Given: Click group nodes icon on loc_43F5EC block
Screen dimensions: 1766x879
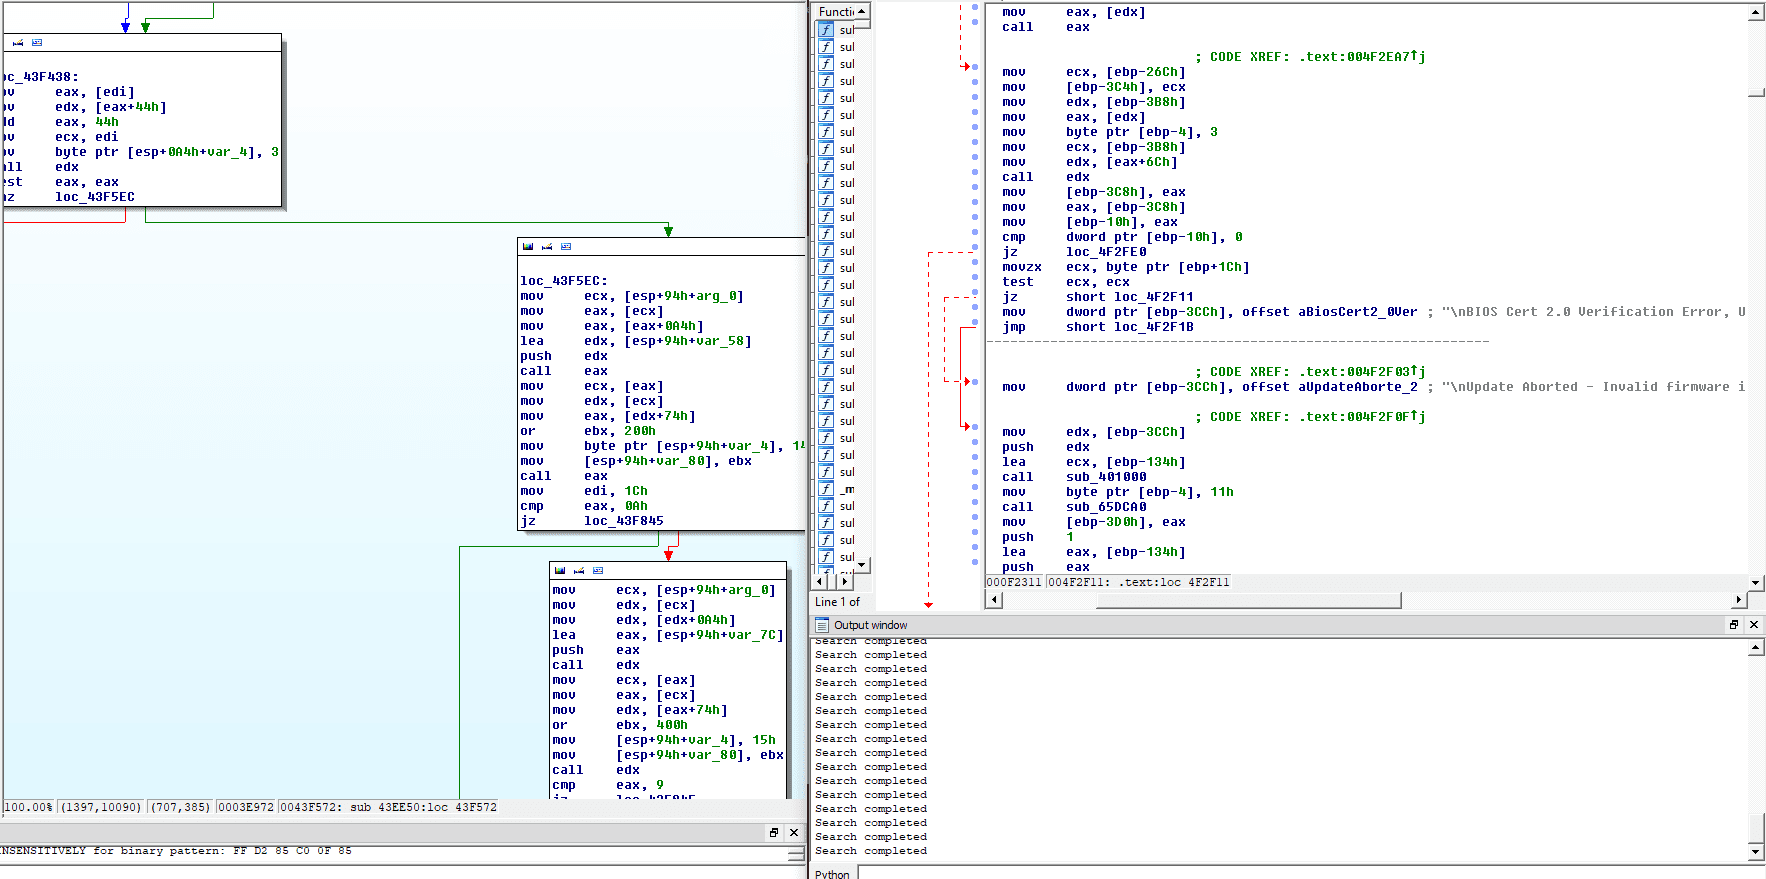Looking at the screenshot, I should pyautogui.click(x=566, y=246).
